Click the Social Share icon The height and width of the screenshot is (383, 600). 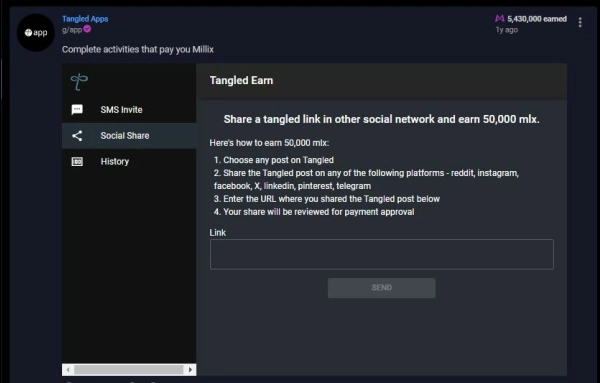click(77, 136)
